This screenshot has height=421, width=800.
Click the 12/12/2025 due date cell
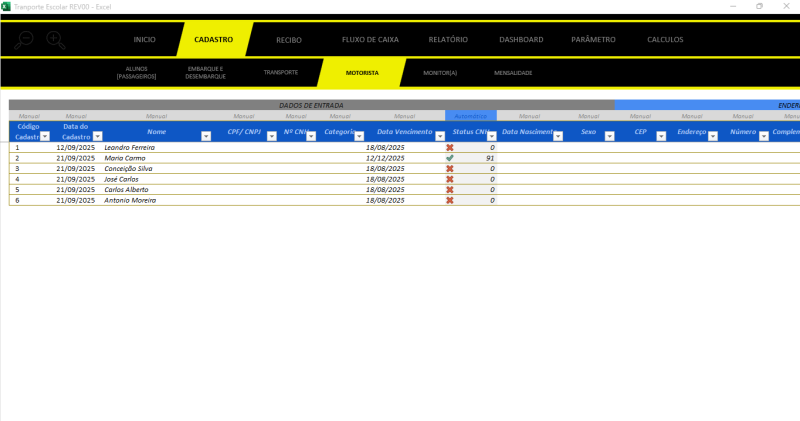point(385,158)
